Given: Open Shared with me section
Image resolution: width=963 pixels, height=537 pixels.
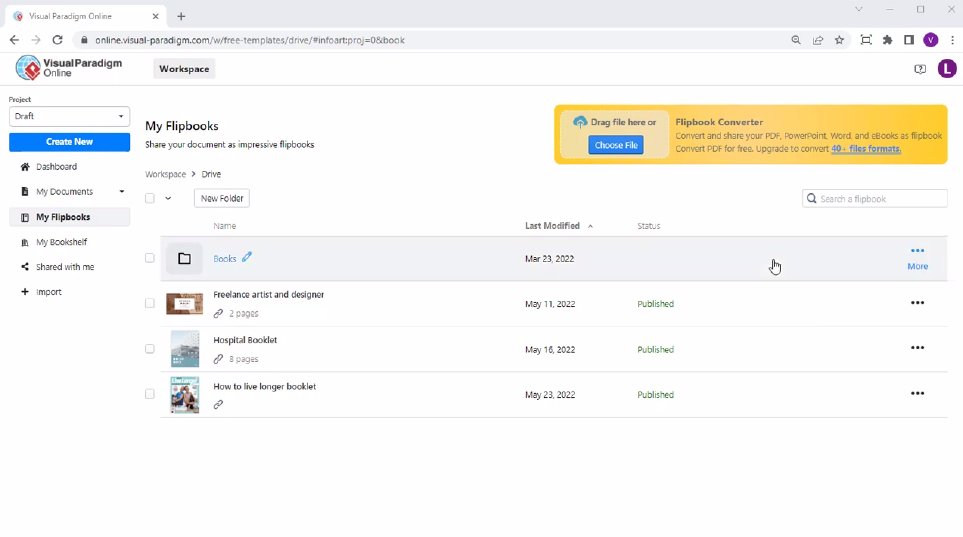Looking at the screenshot, I should click(x=65, y=267).
